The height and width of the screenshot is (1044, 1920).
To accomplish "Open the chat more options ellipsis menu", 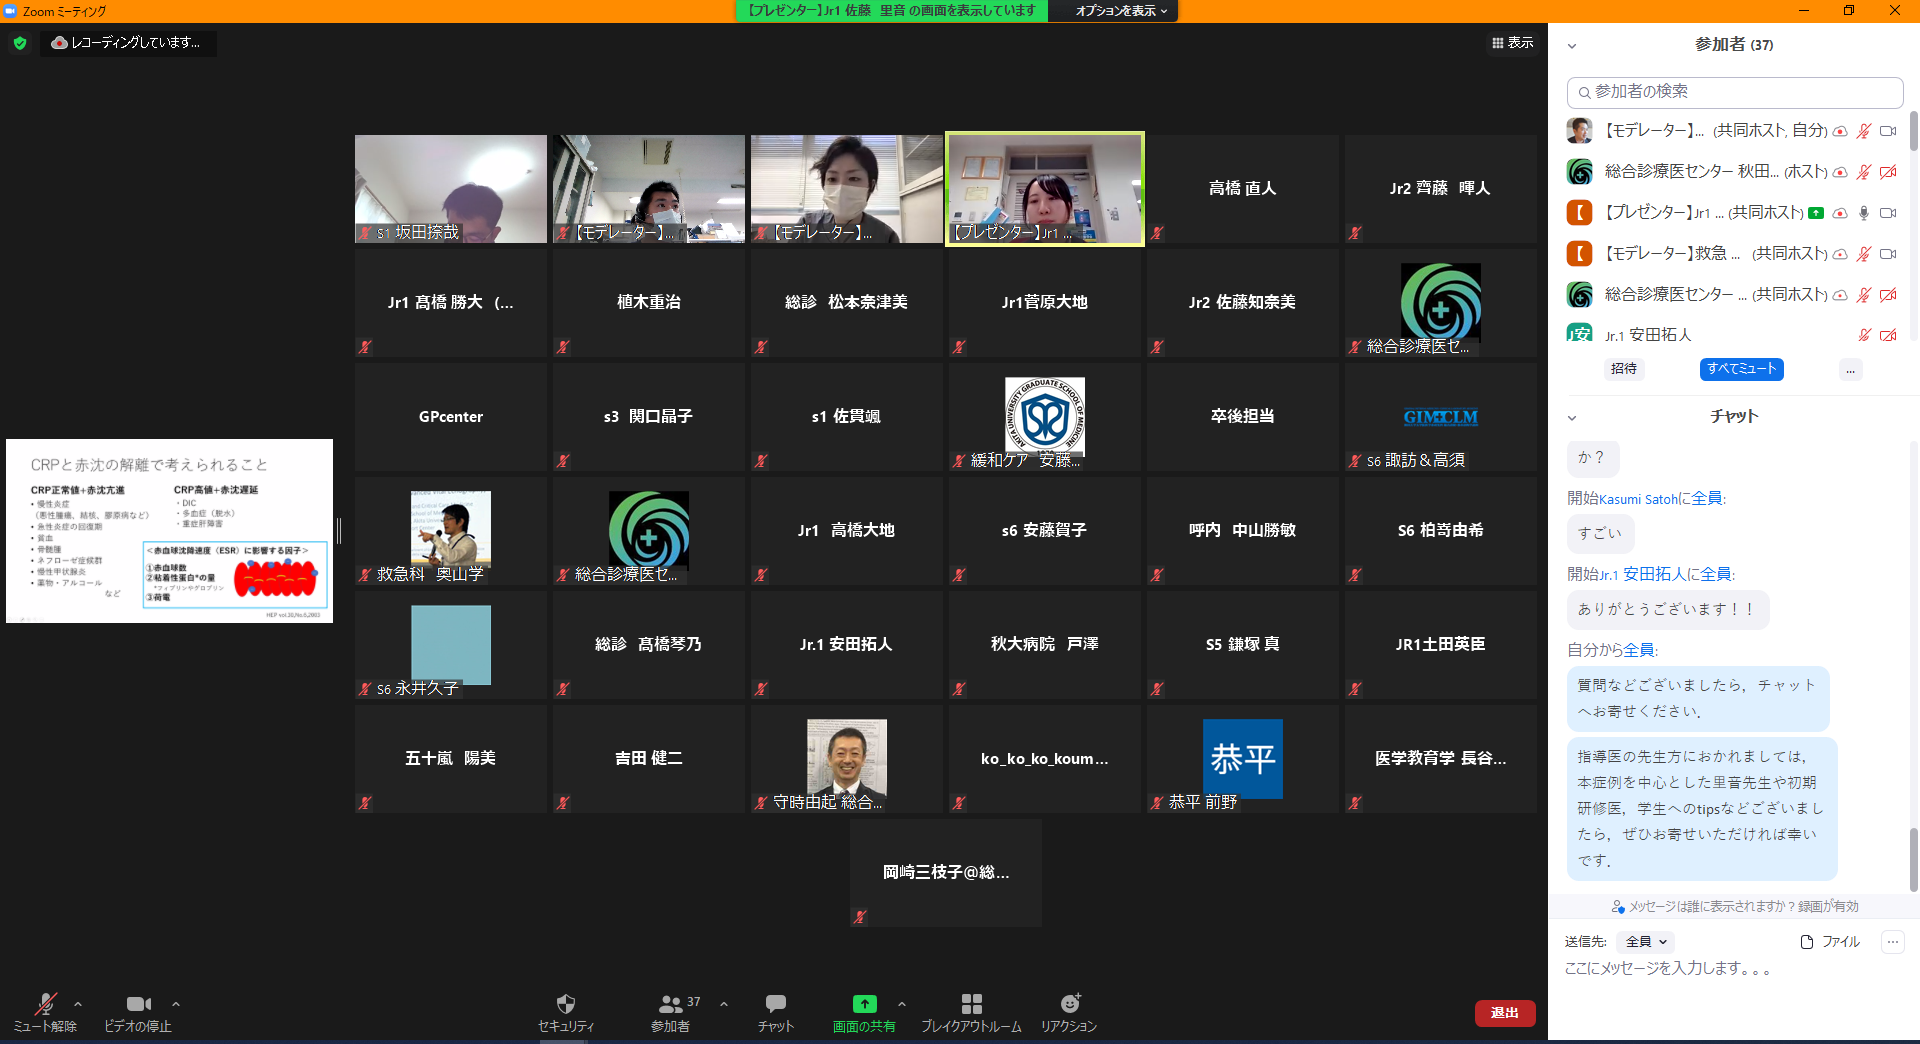I will pyautogui.click(x=1892, y=942).
